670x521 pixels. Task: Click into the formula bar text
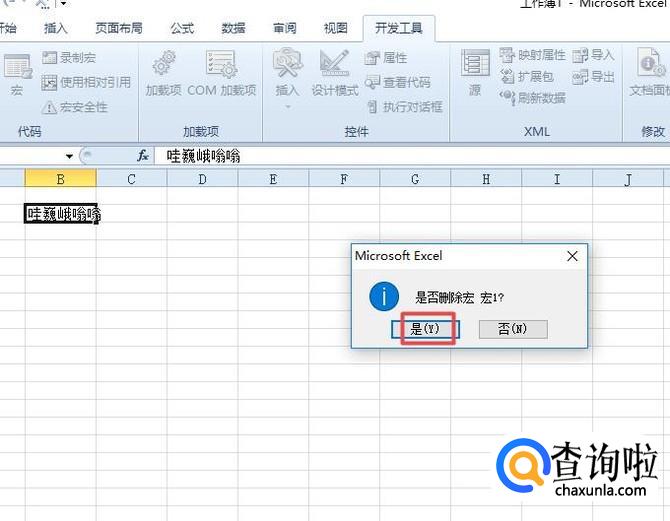(203, 156)
